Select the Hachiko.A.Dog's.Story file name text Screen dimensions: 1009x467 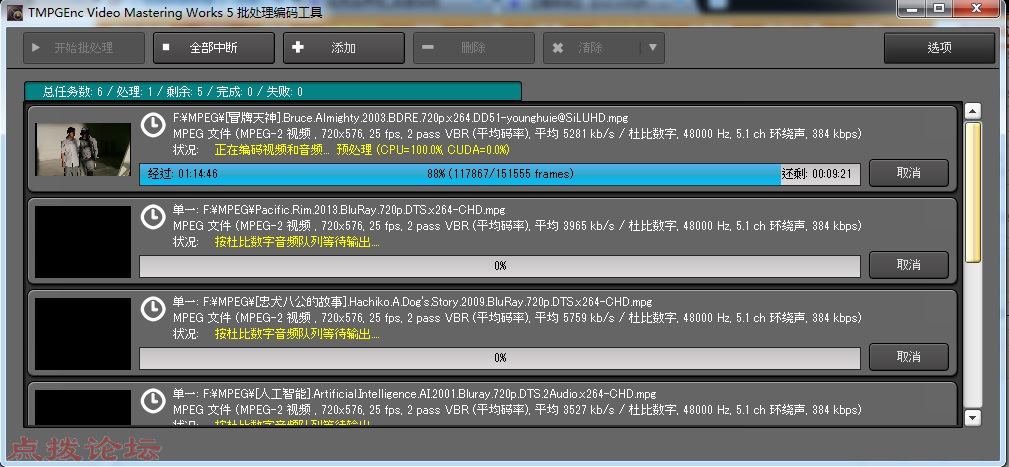coord(412,302)
